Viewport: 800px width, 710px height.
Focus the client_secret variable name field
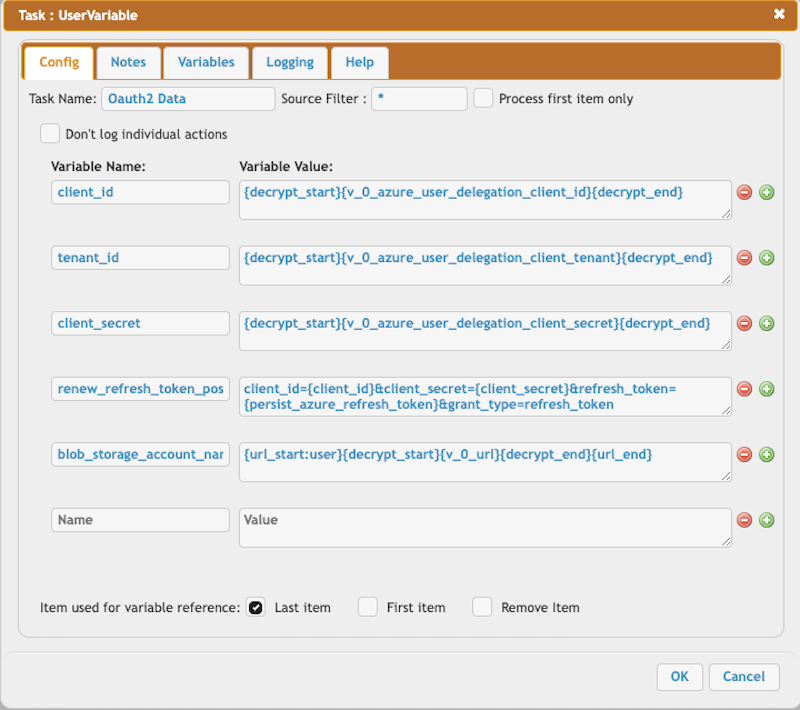coord(140,323)
